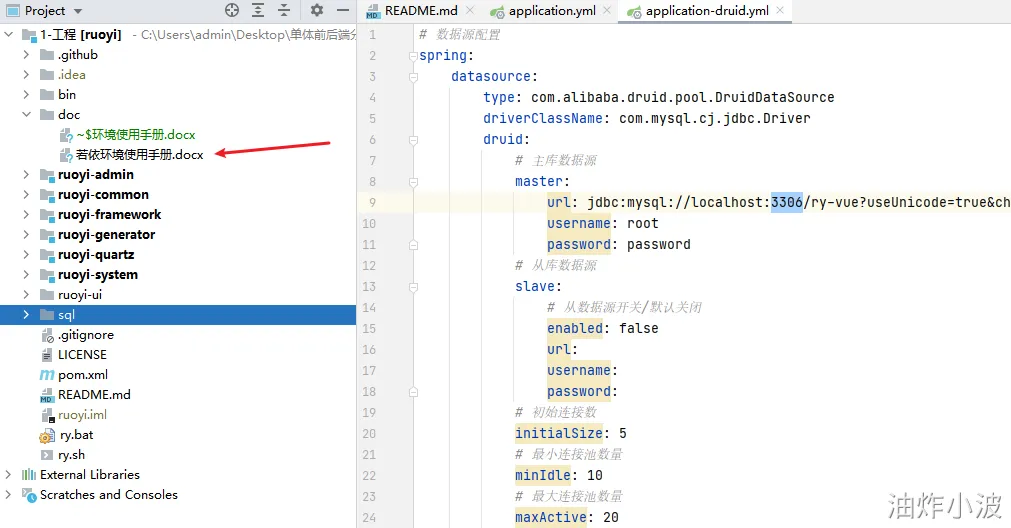The width and height of the screenshot is (1011, 528).
Task: Click the driverClassName key in editor
Action: pyautogui.click(x=542, y=119)
